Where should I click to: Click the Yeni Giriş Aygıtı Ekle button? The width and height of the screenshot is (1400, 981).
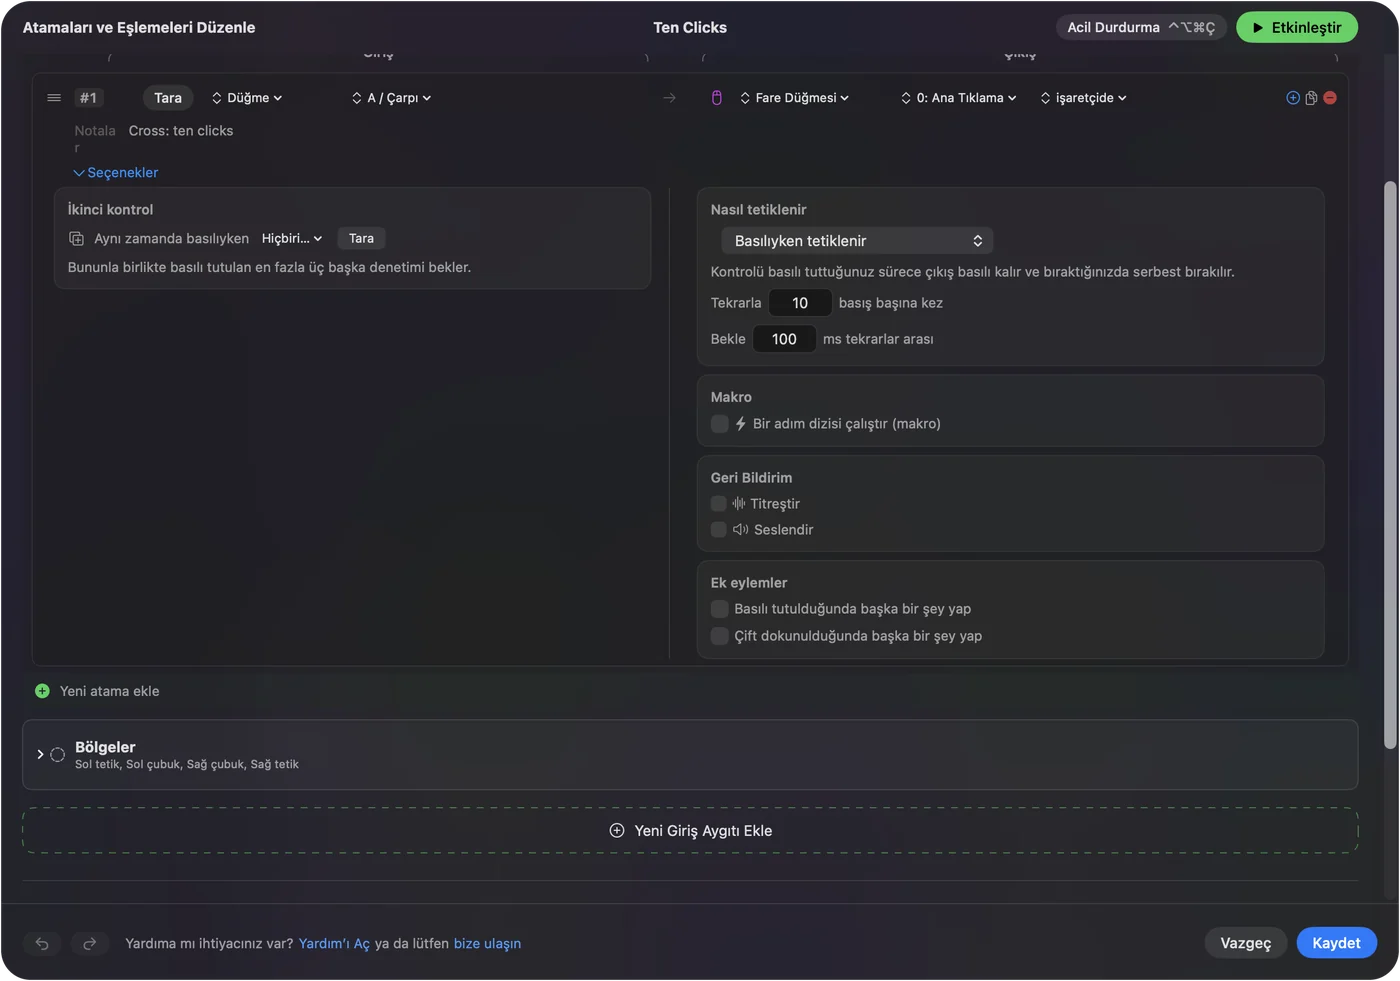pyautogui.click(x=690, y=831)
